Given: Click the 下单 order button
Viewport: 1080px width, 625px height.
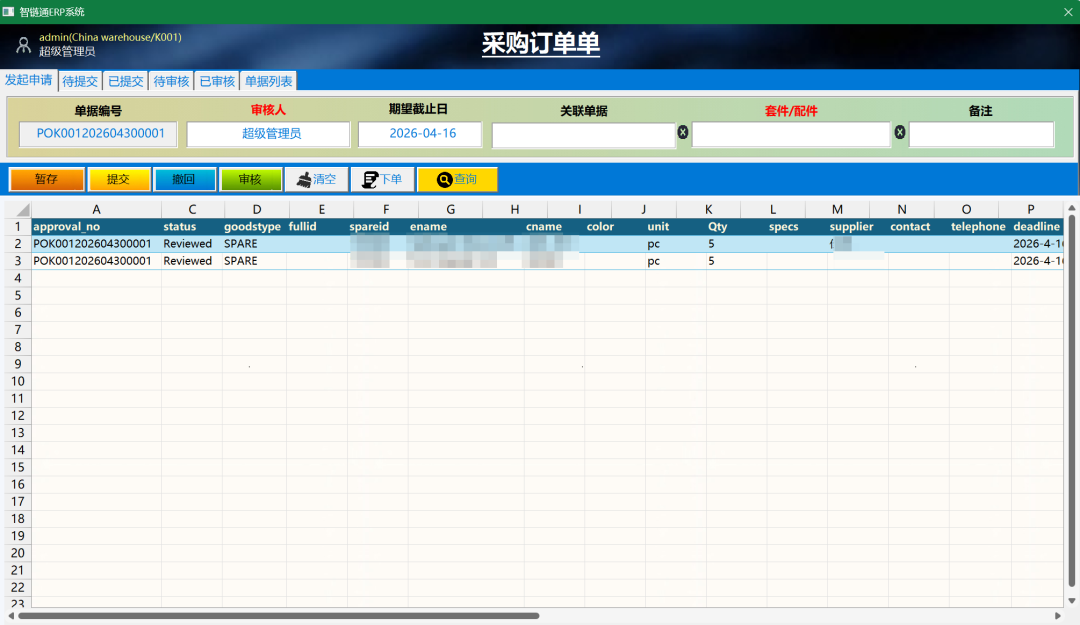Looking at the screenshot, I should point(382,179).
